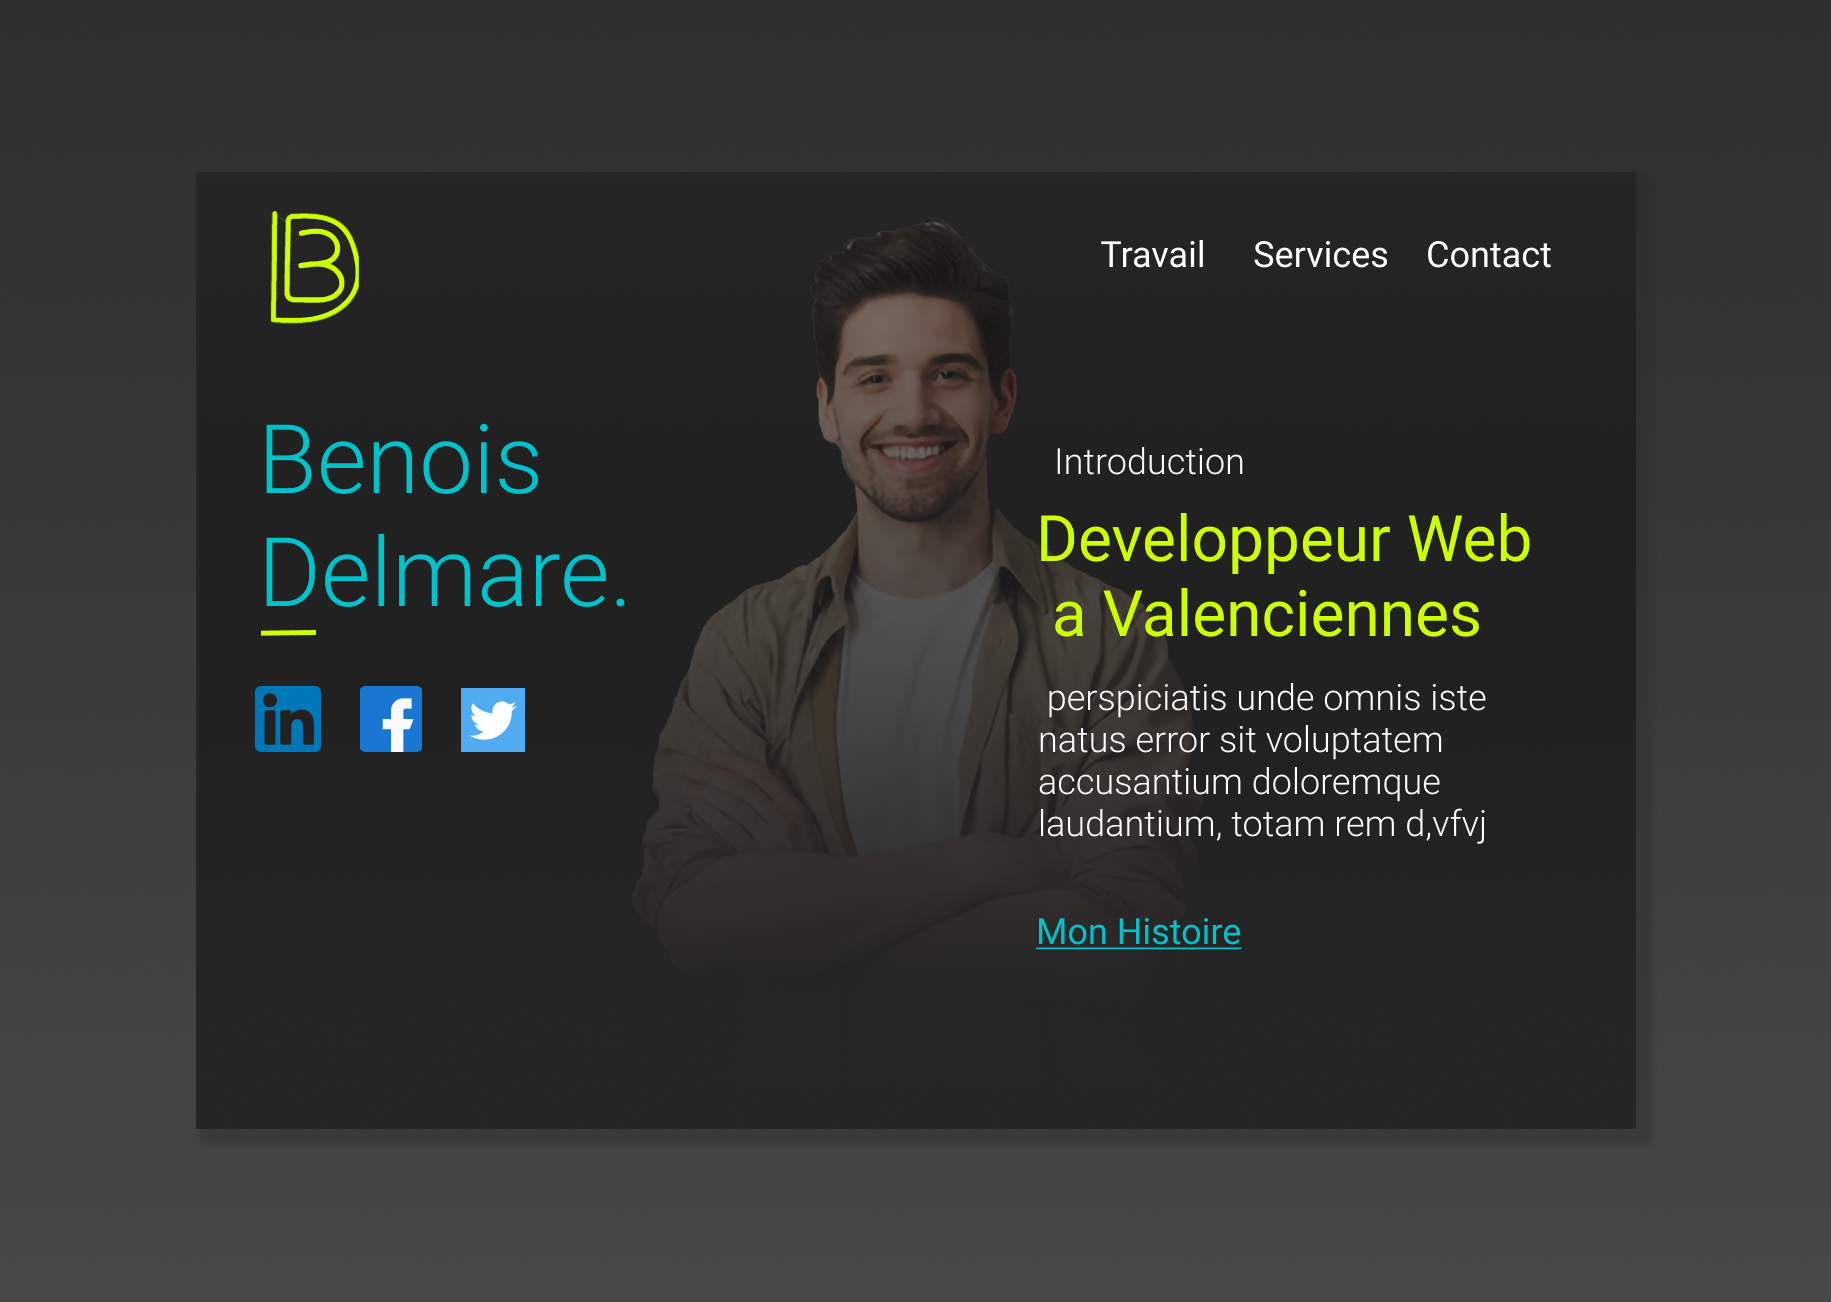This screenshot has height=1302, width=1831.
Task: Open the Services nav item
Action: coord(1320,255)
